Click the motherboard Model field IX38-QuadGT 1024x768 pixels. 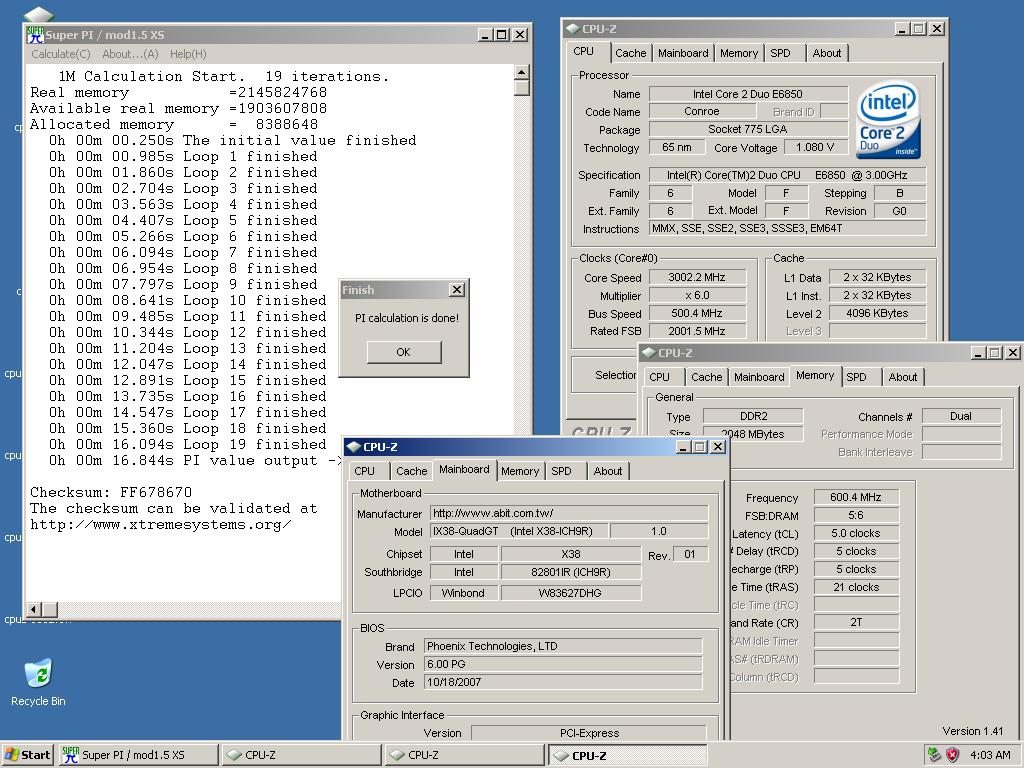pyautogui.click(x=519, y=532)
